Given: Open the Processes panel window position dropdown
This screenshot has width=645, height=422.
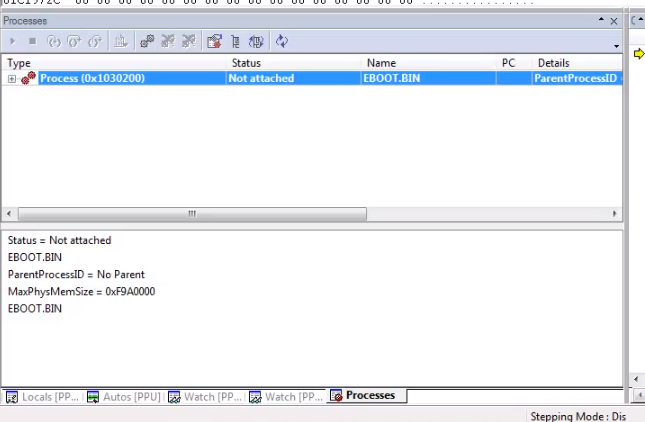Looking at the screenshot, I should (x=601, y=21).
